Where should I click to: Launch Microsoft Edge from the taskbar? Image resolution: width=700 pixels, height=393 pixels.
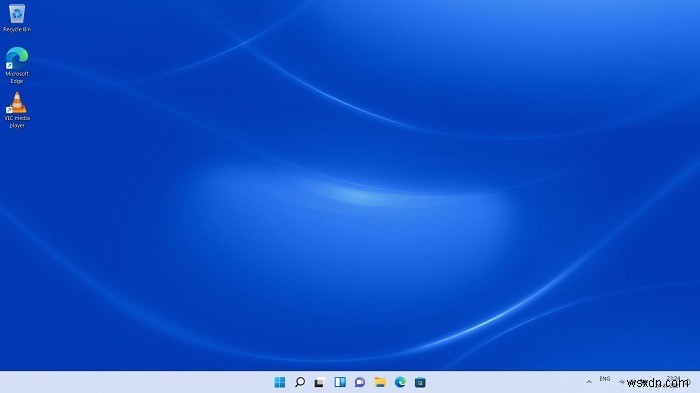click(x=400, y=382)
